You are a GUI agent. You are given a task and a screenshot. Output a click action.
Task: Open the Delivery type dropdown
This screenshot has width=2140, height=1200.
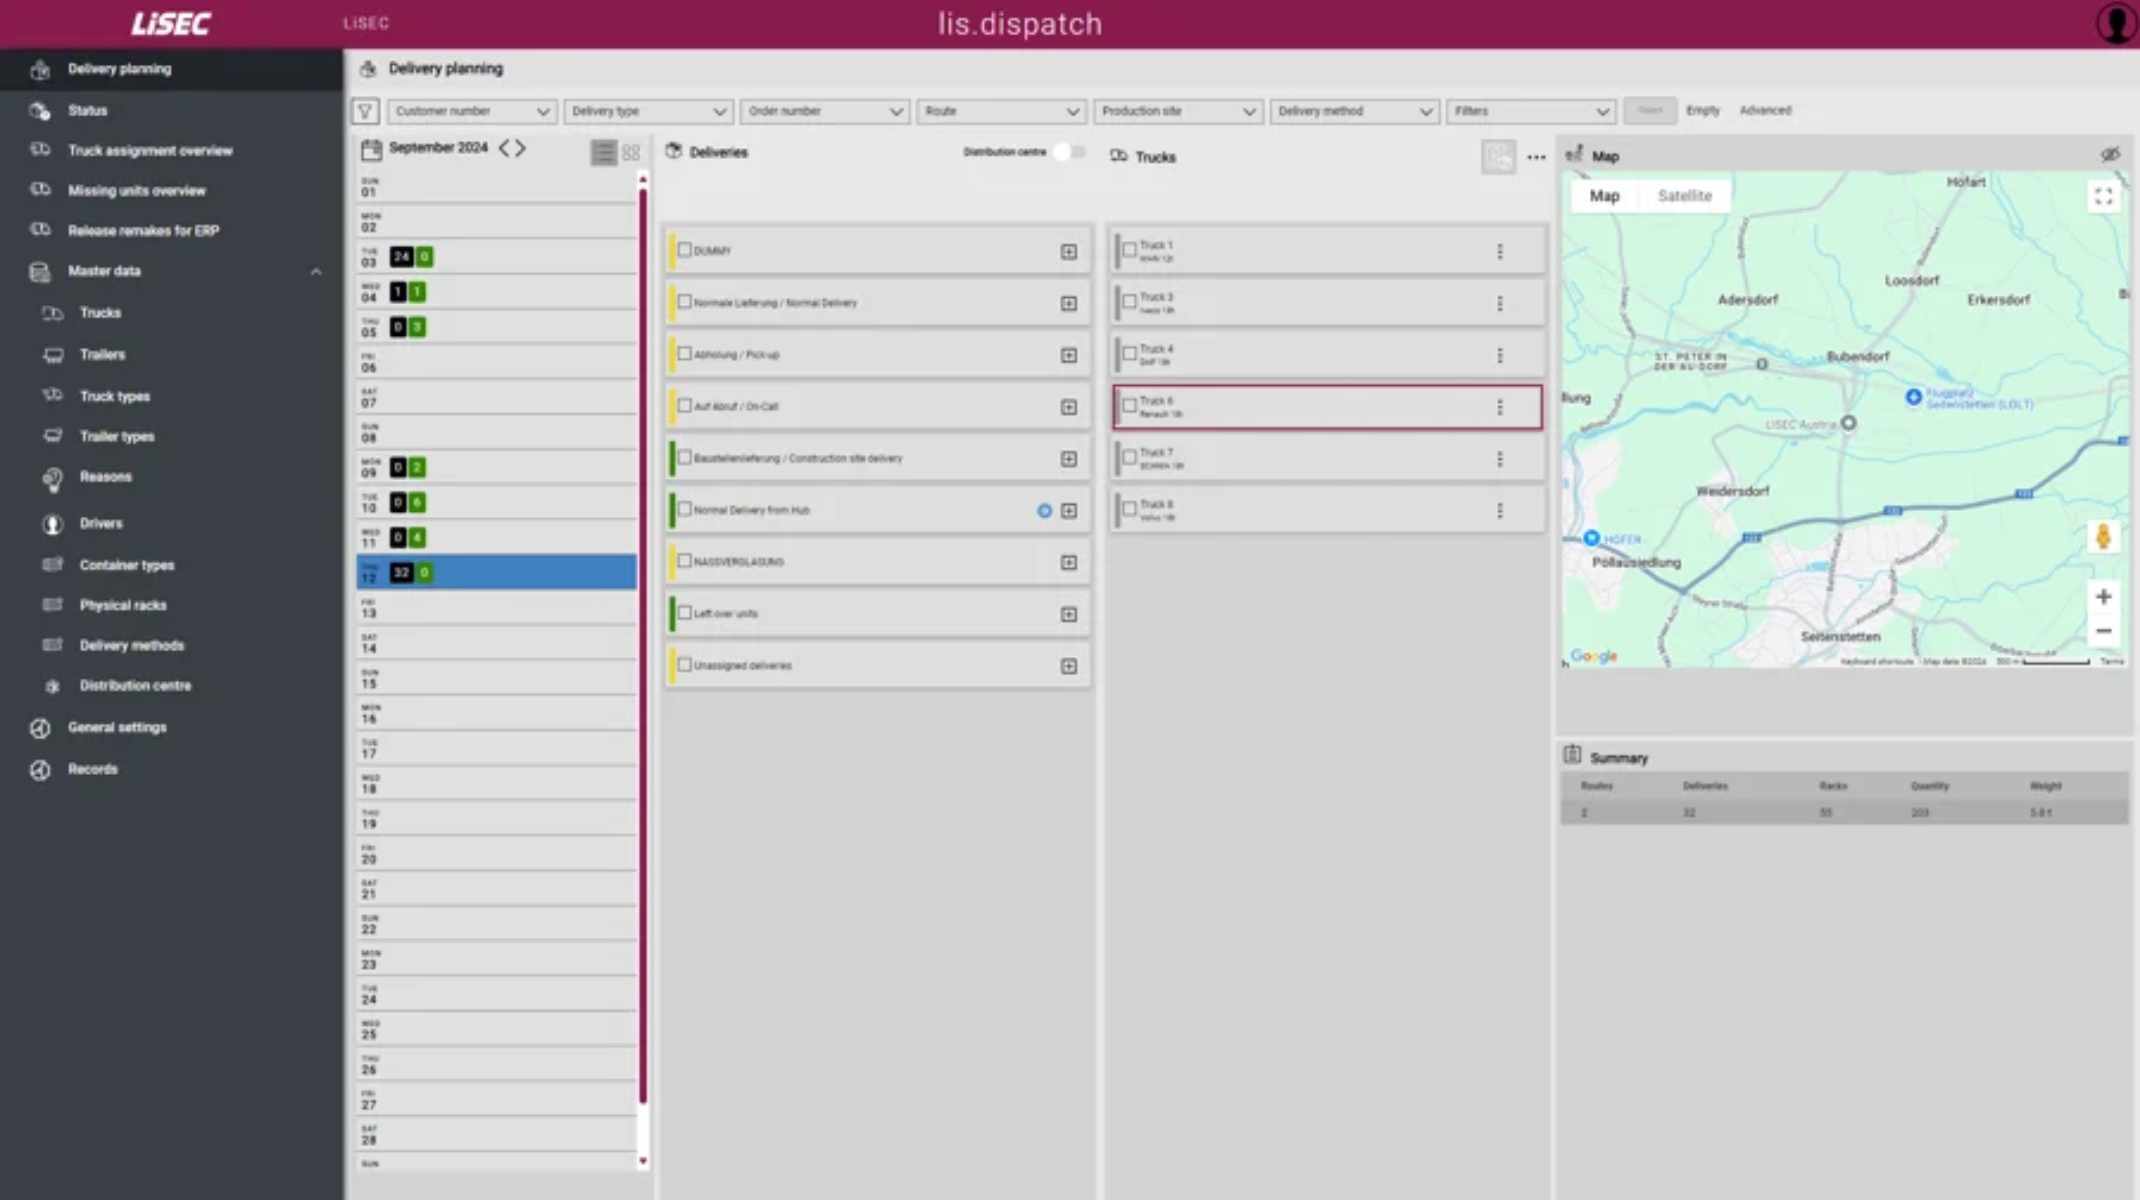coord(648,111)
